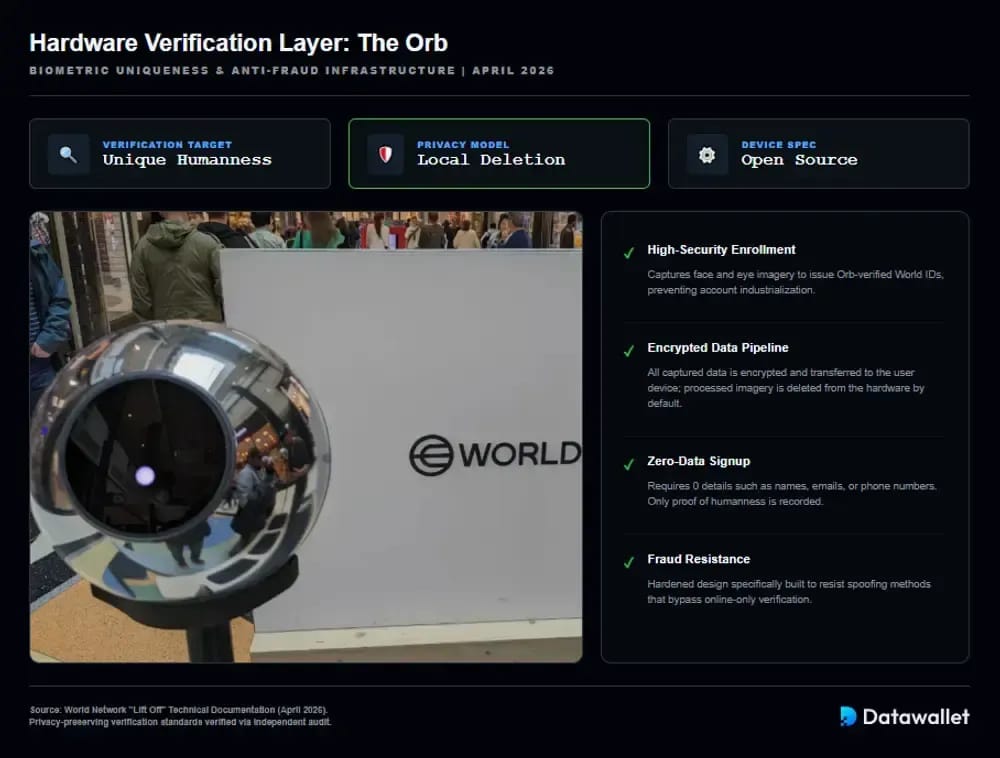Select the Device Spec Open Source card
The image size is (1000, 758).
point(819,154)
